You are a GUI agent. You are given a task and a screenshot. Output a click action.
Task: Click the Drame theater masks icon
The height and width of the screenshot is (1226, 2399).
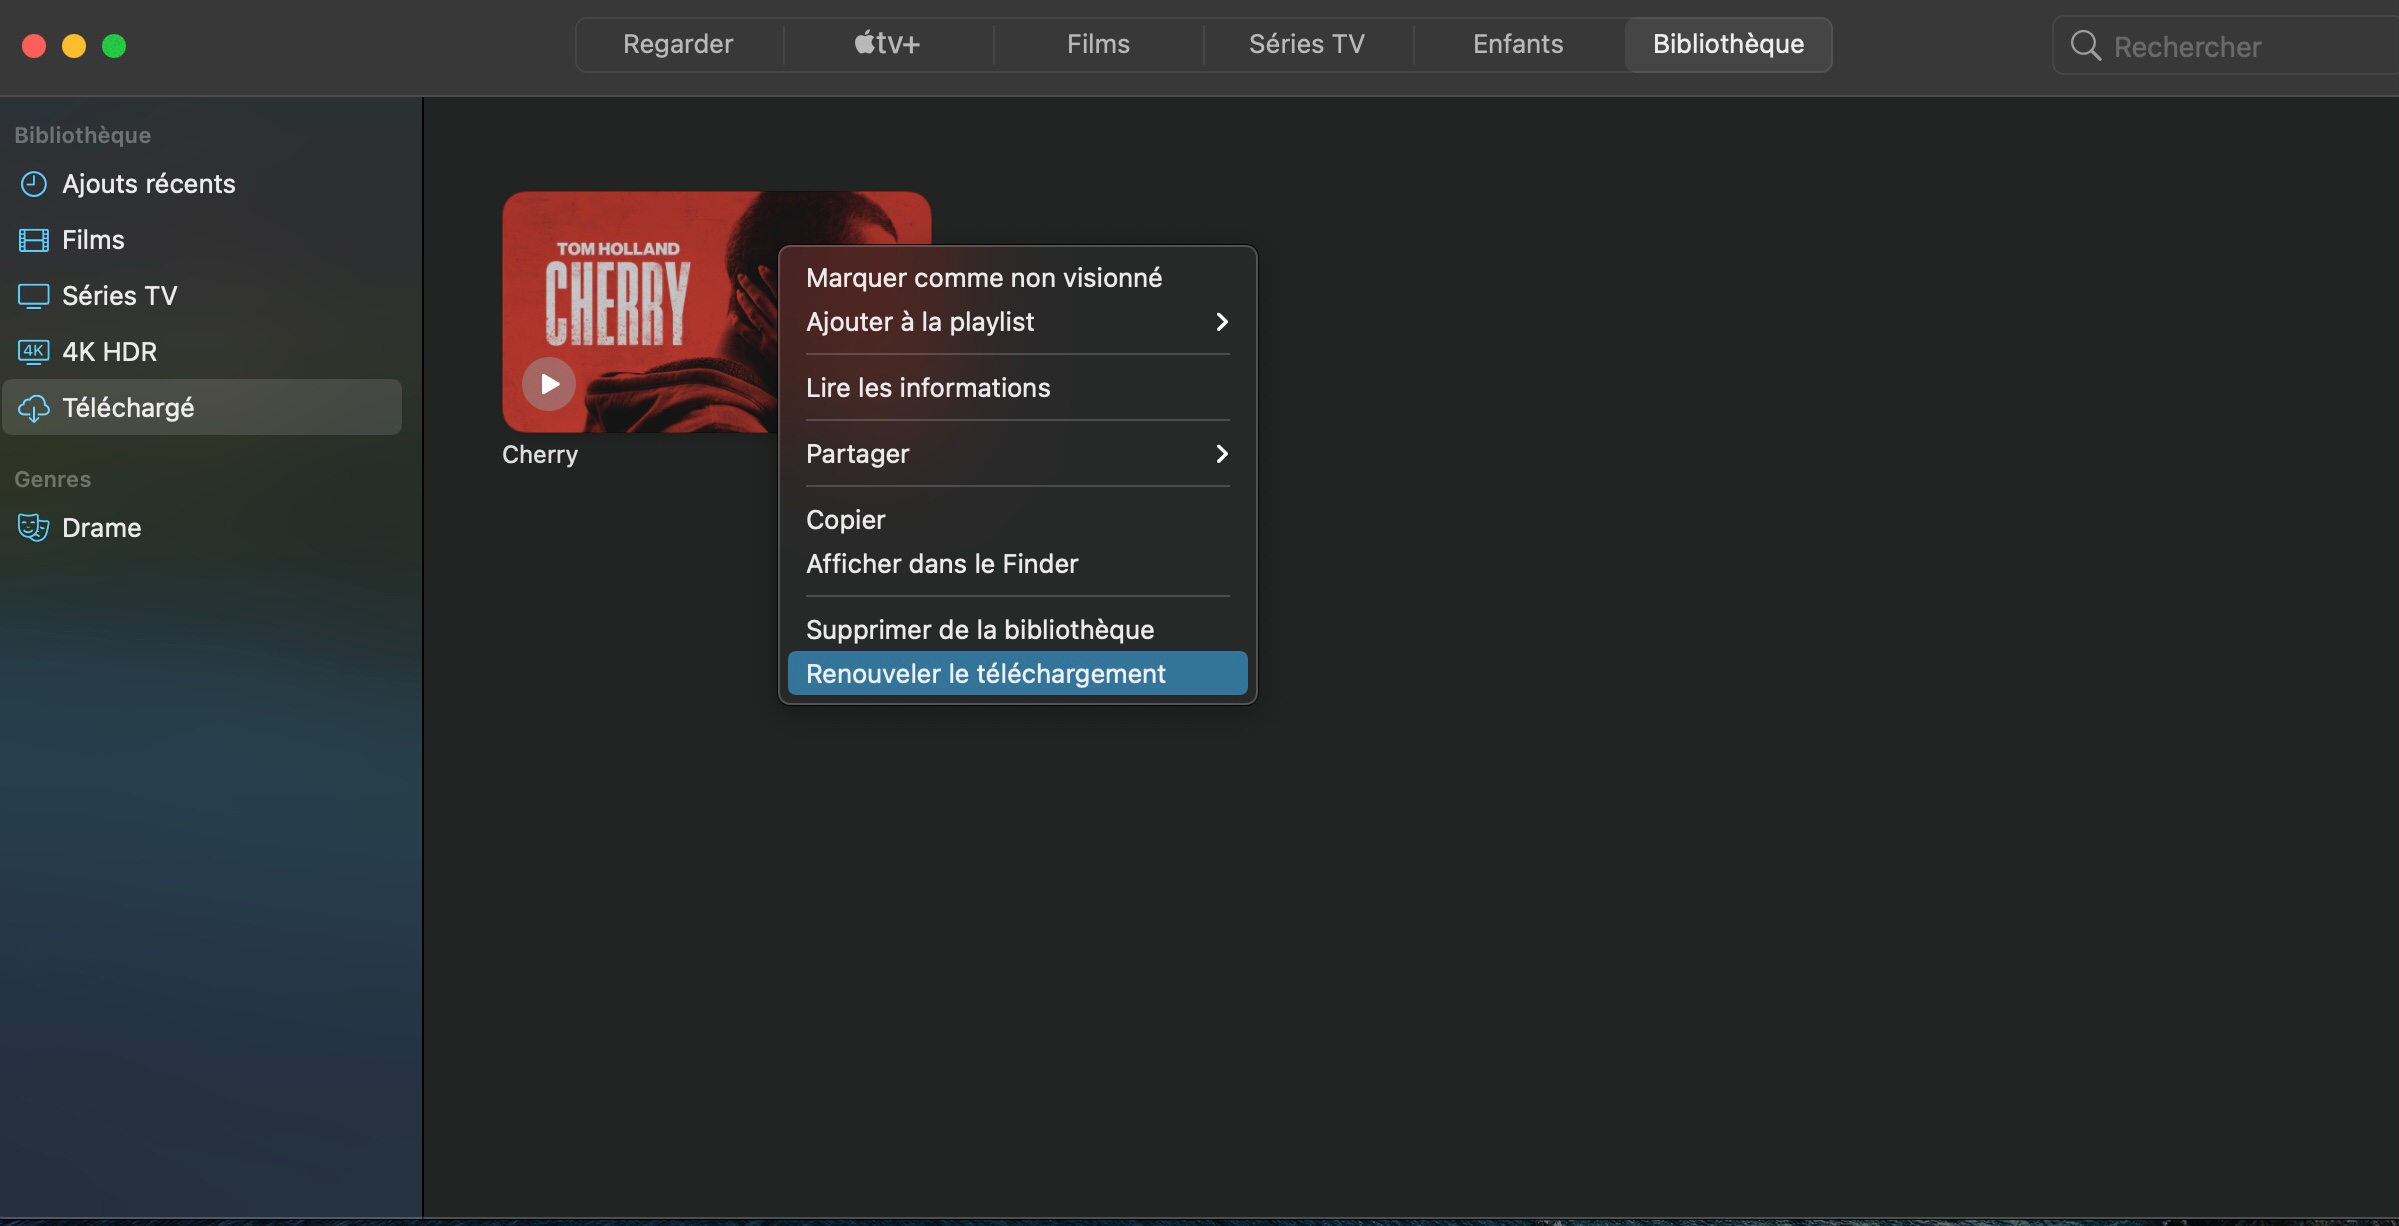point(34,528)
